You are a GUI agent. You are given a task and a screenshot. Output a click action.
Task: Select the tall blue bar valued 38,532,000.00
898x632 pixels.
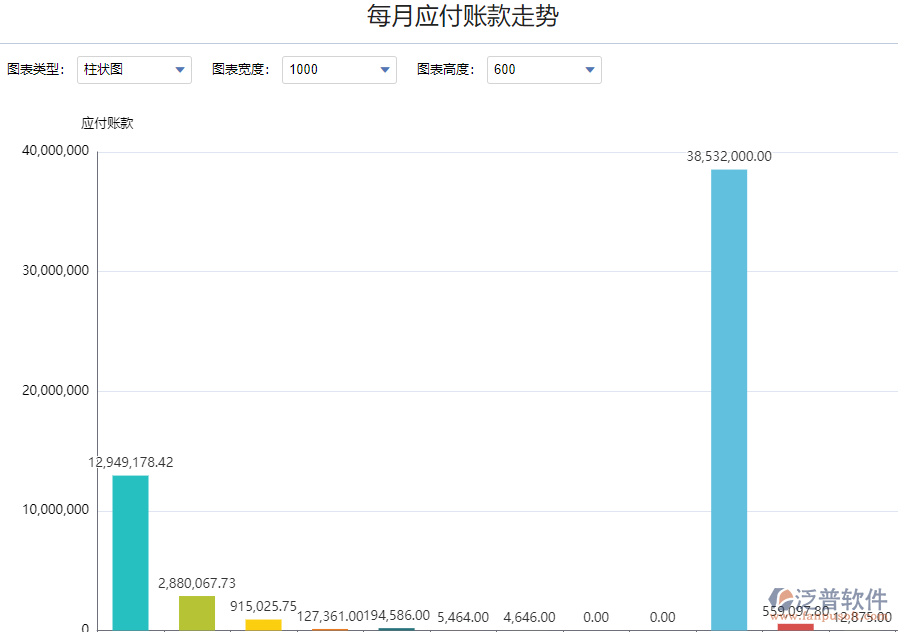point(729,400)
